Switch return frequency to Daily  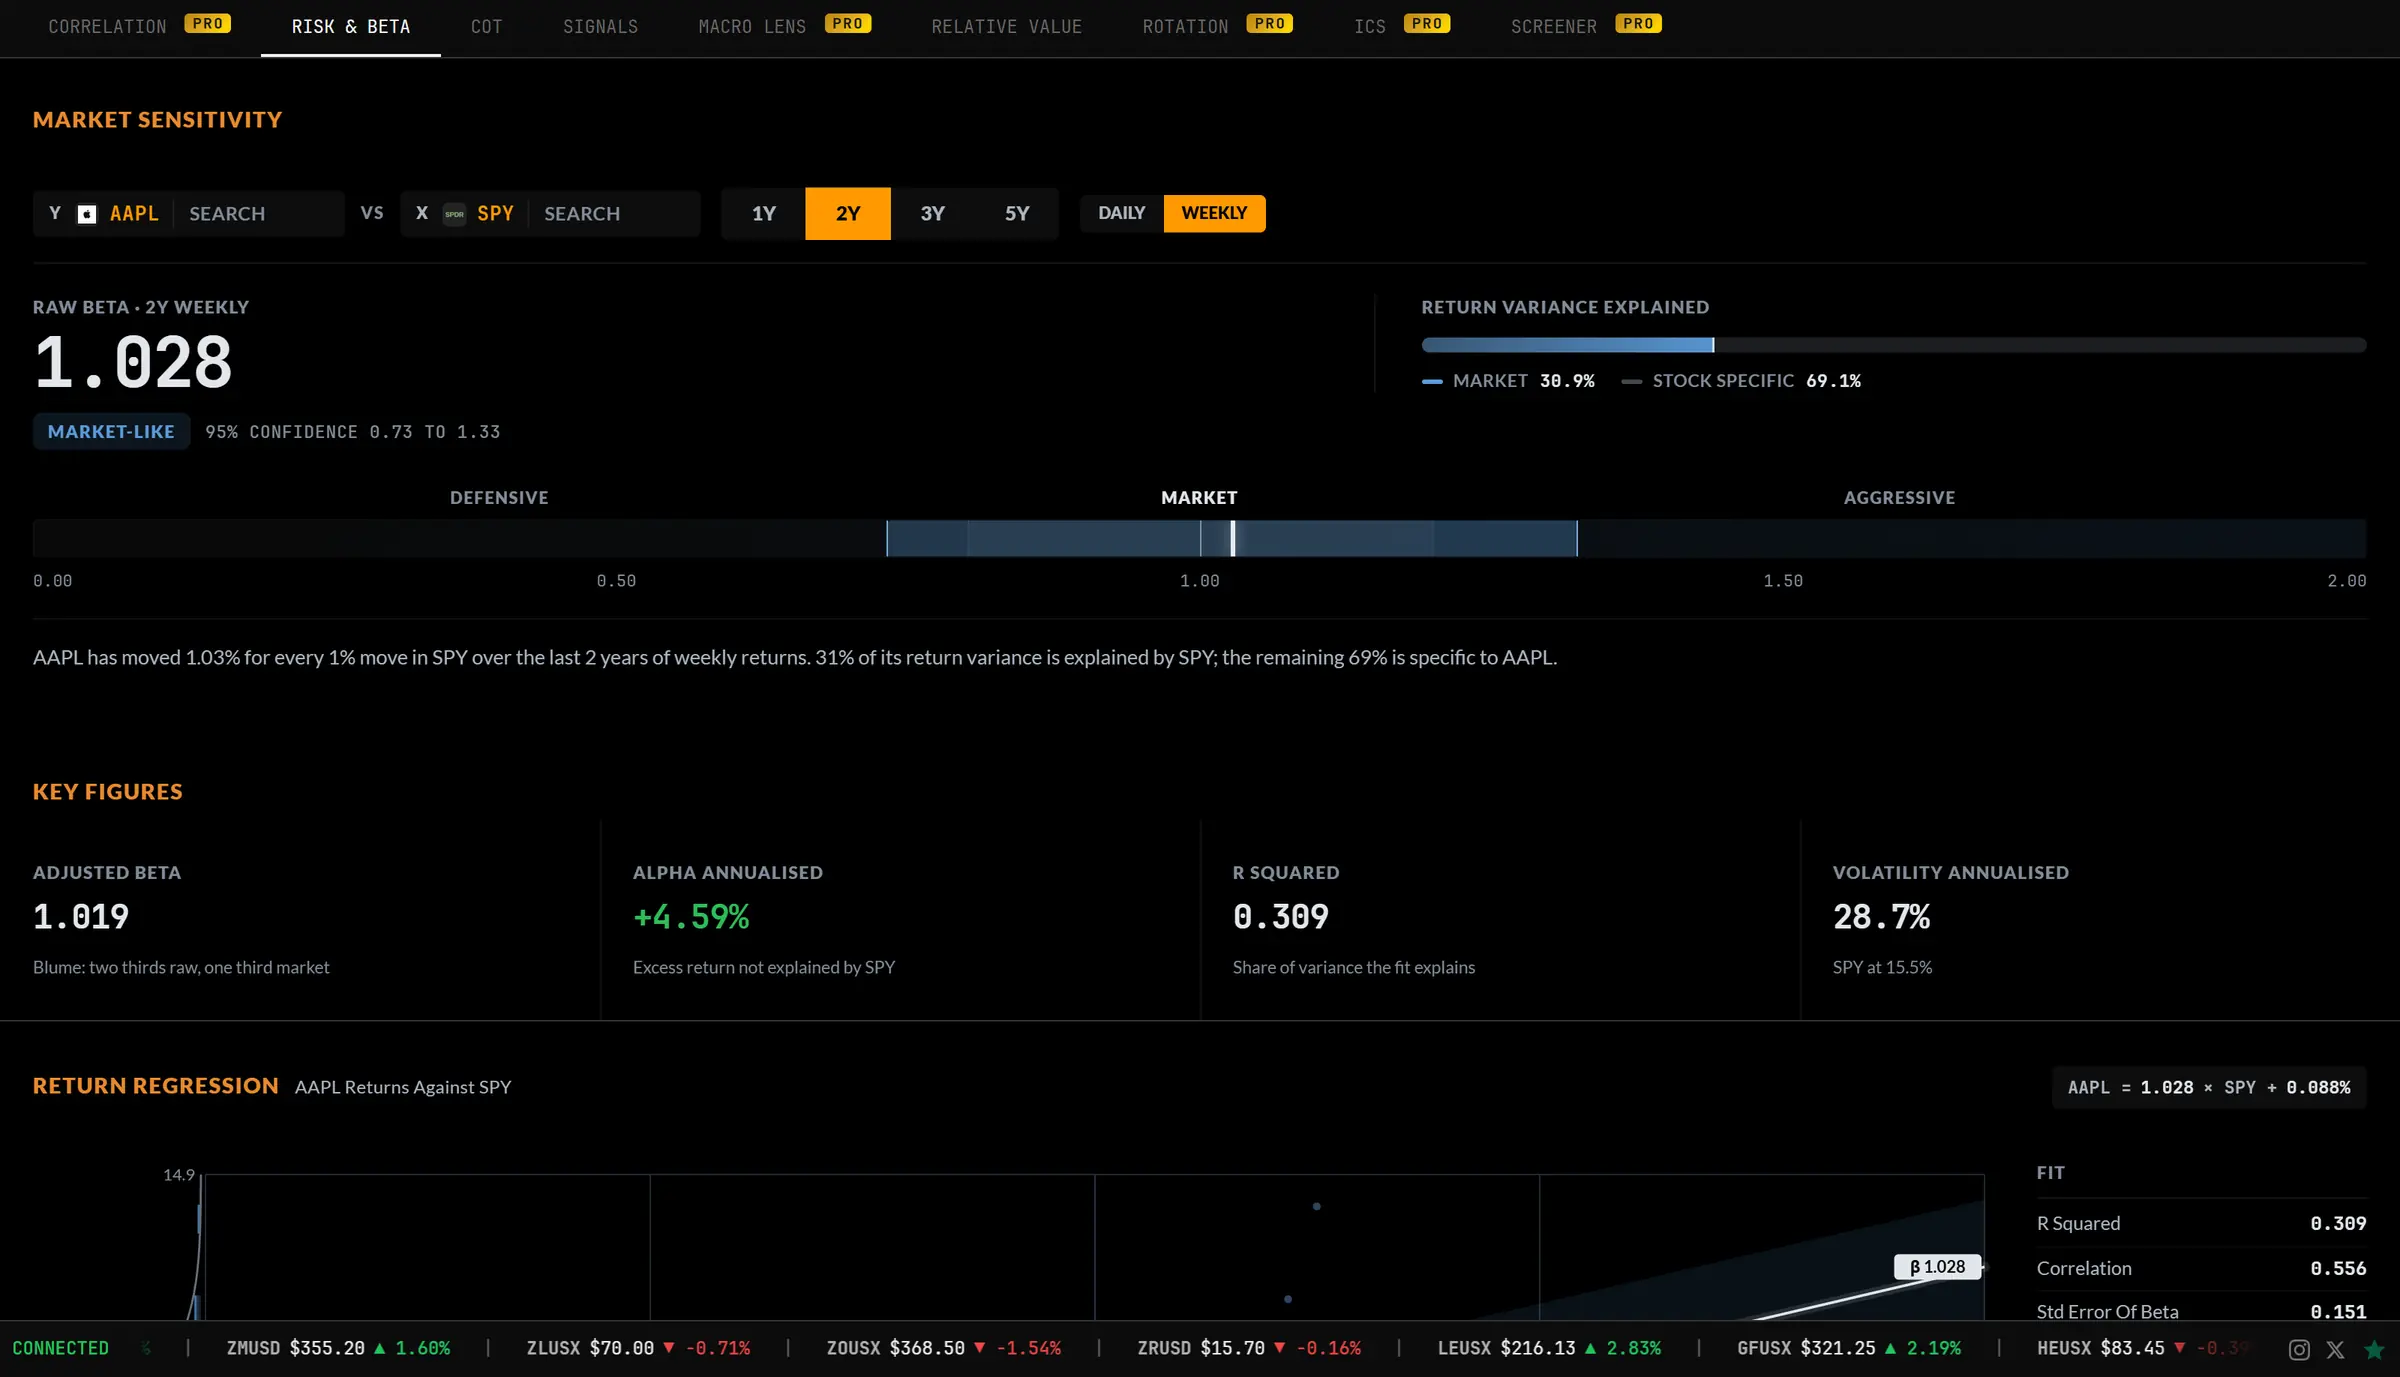(1122, 213)
